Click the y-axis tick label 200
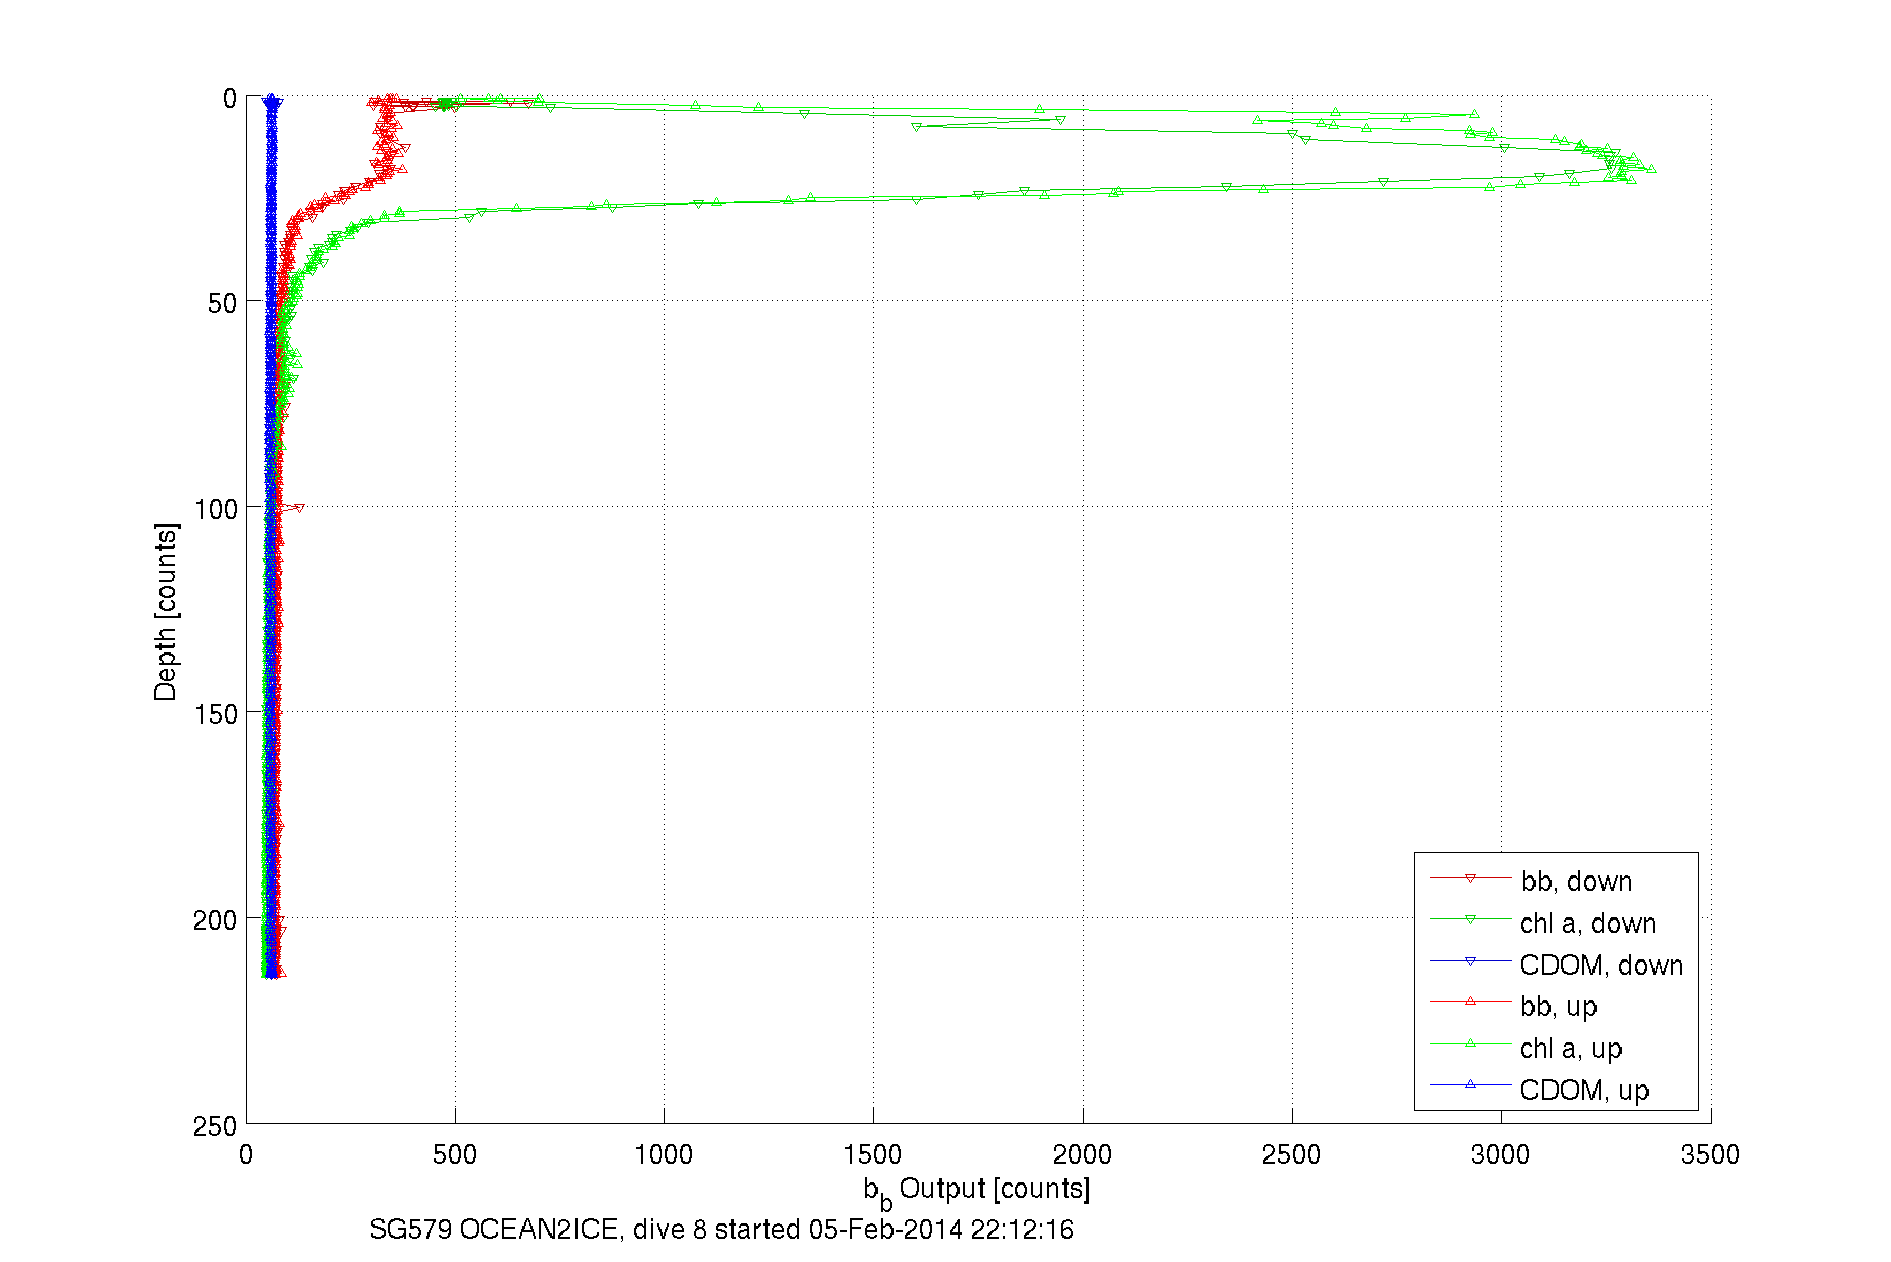The image size is (1891, 1262). pos(215,920)
